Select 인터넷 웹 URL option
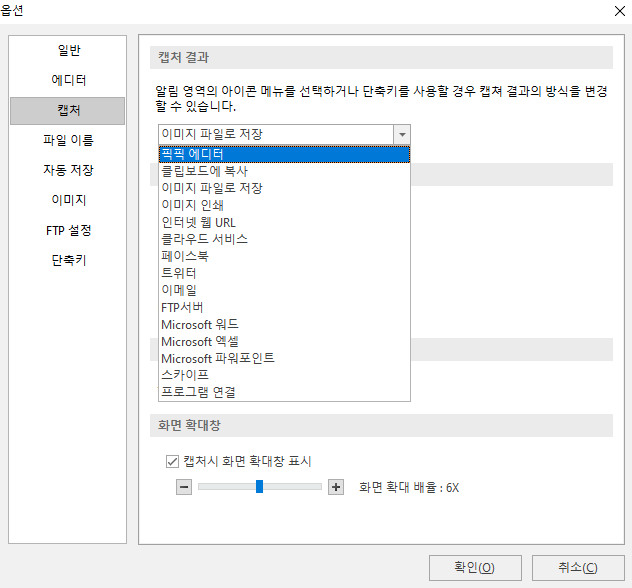 coord(285,222)
